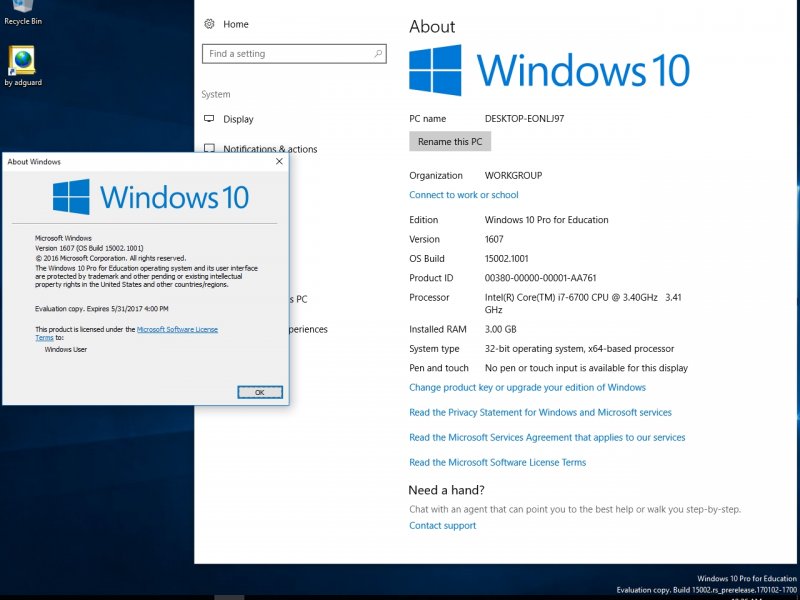Click '© 2016 Microsoft Corporation' dialog text

(x=111, y=258)
